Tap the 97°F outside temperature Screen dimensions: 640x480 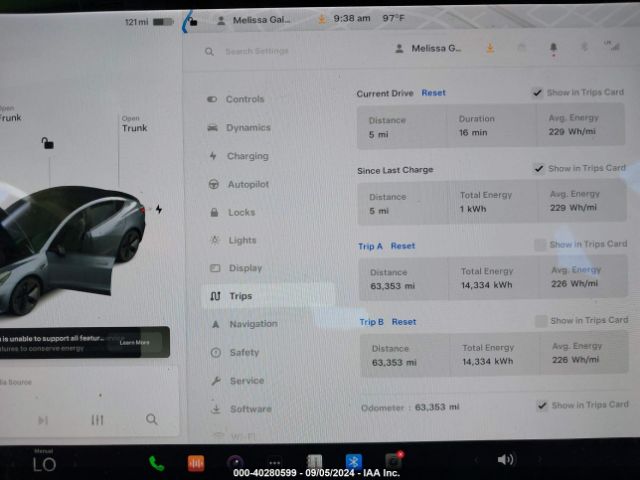[x=393, y=18]
